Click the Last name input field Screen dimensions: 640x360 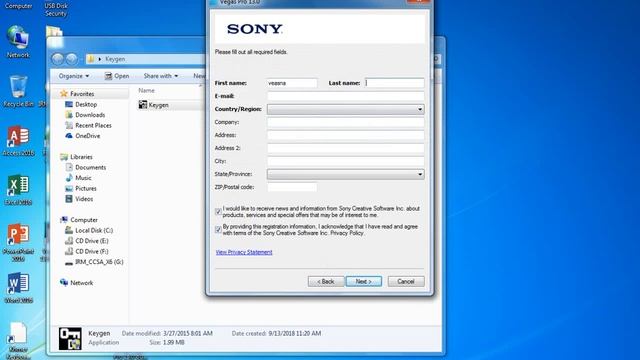point(395,83)
